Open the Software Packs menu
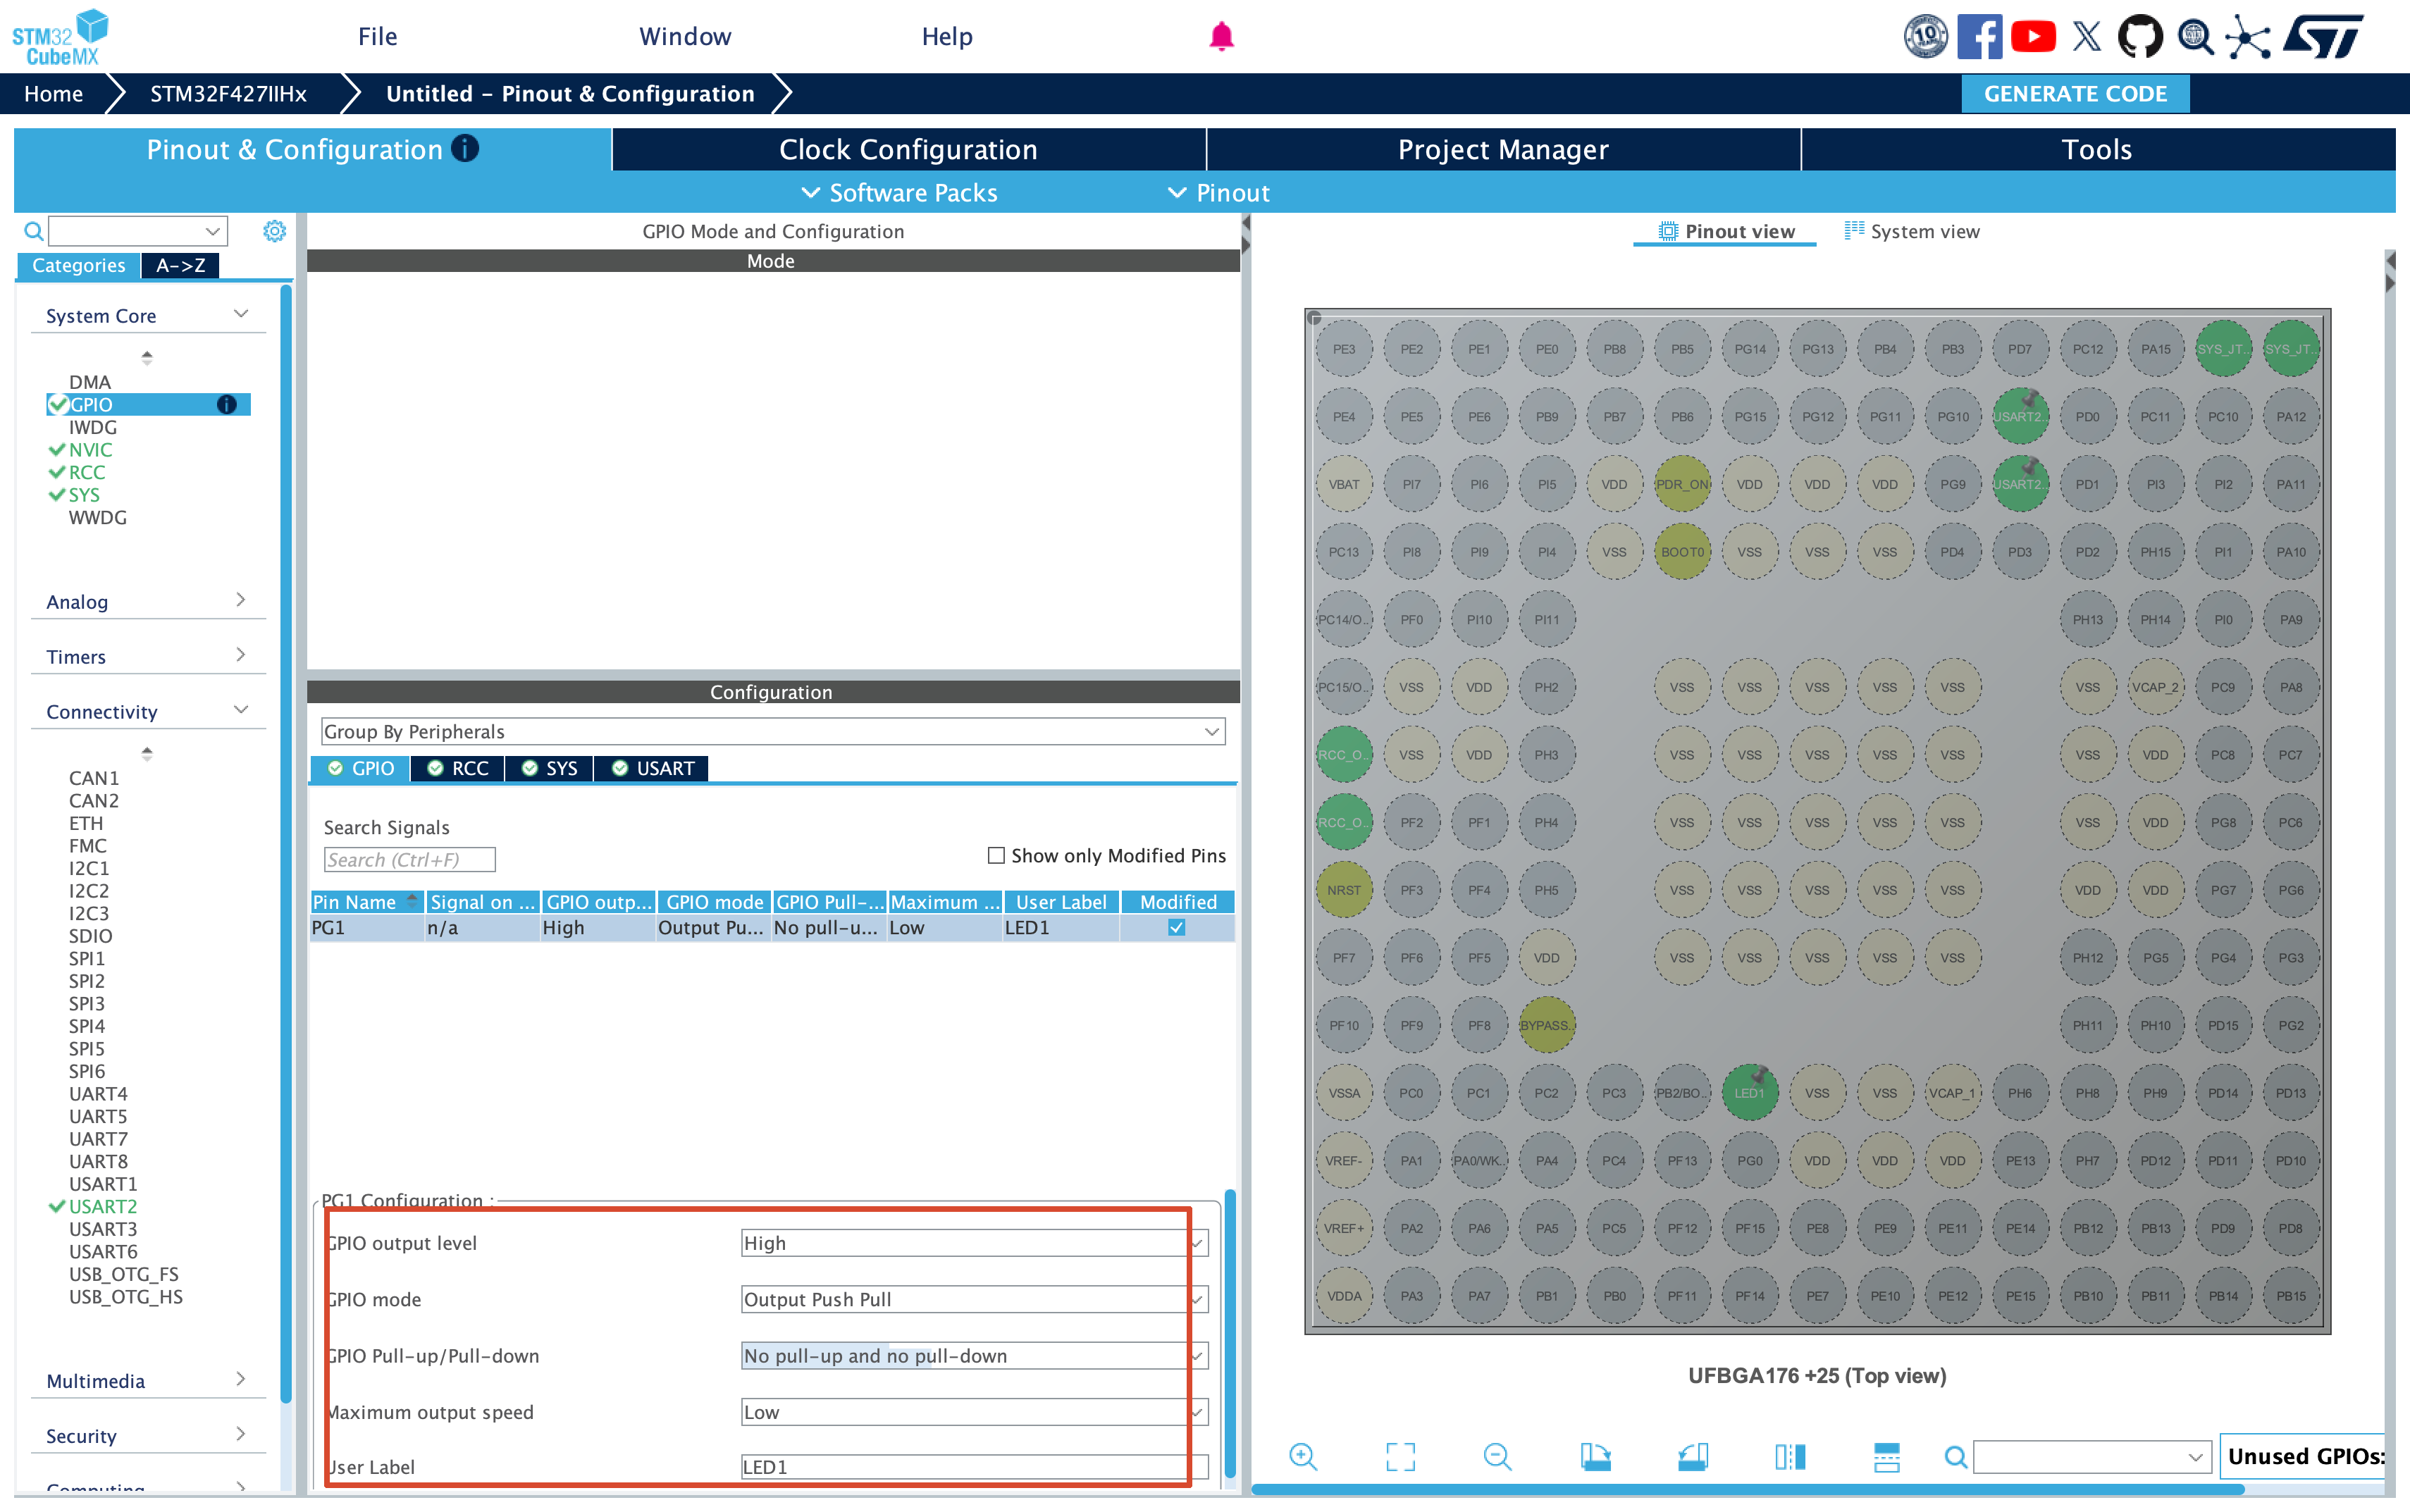2410x1512 pixels. click(900, 192)
